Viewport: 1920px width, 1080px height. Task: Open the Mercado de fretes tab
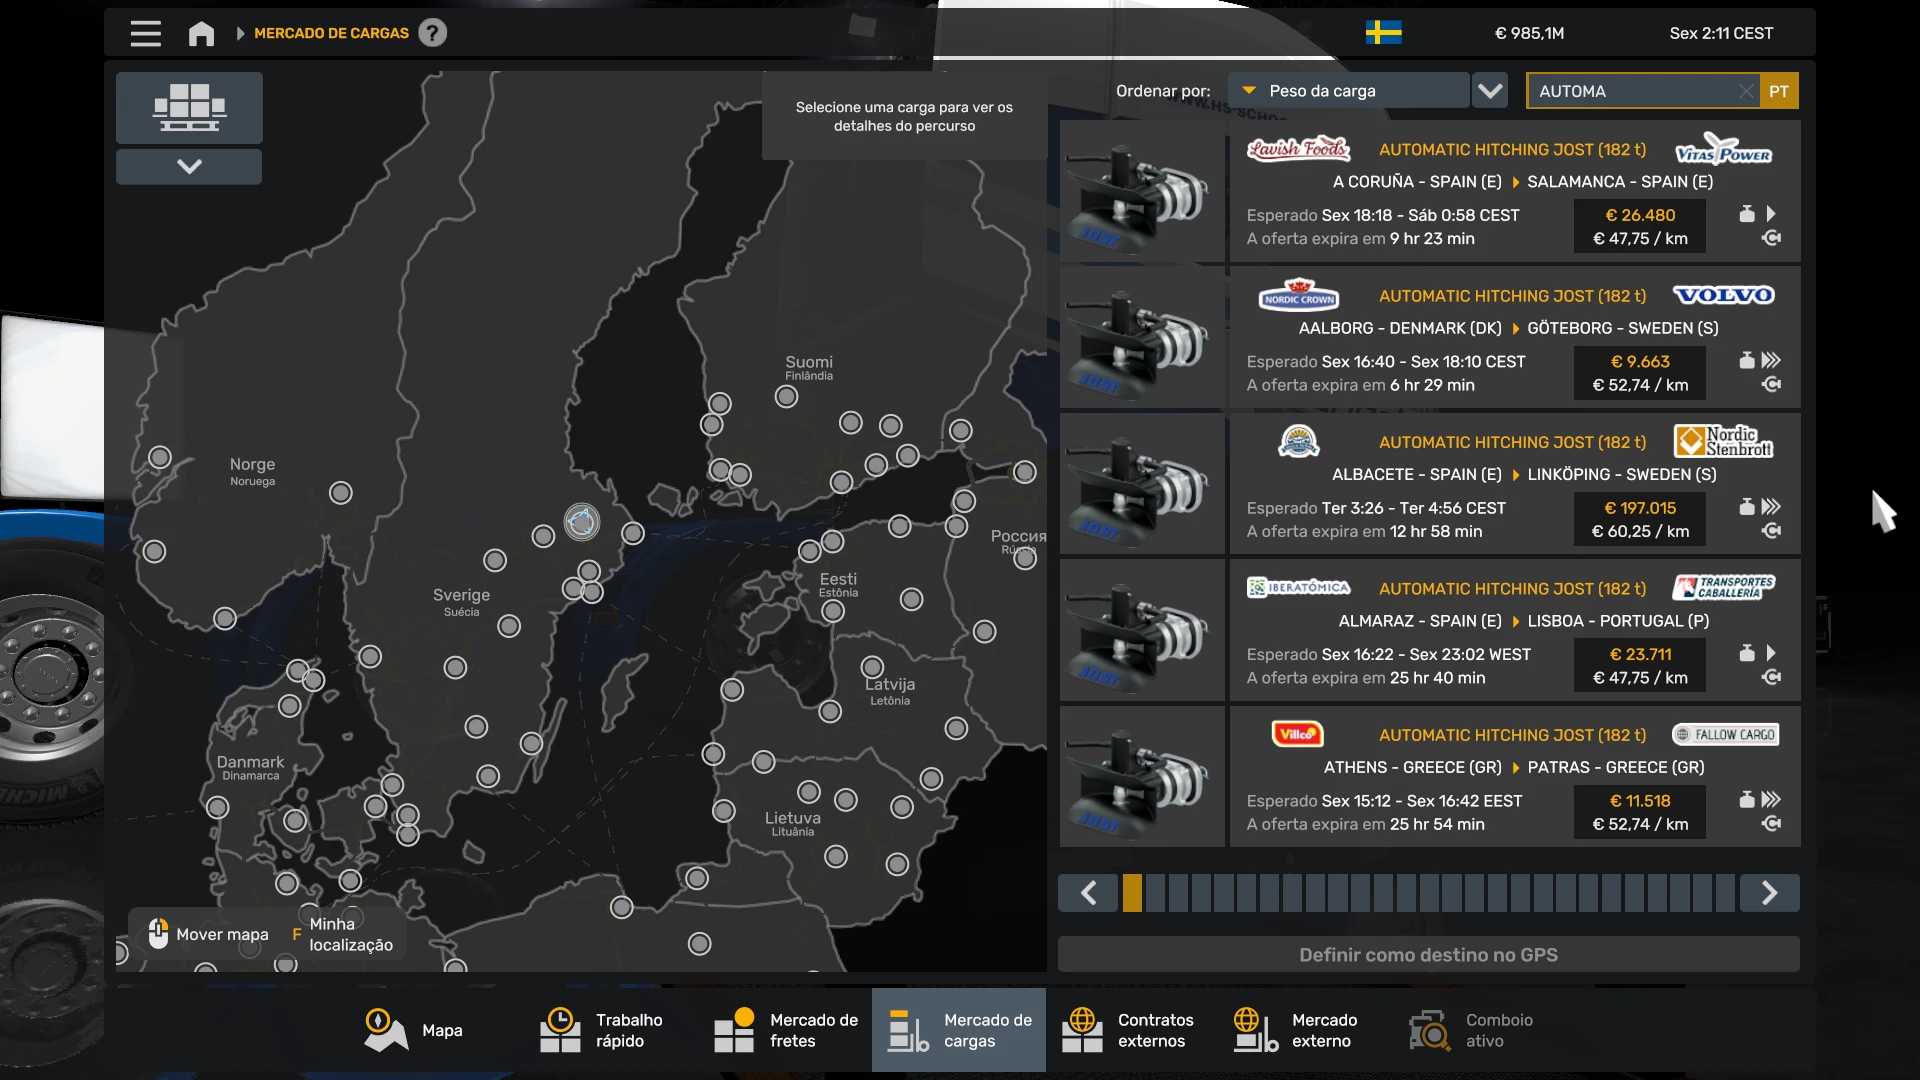coord(787,1030)
